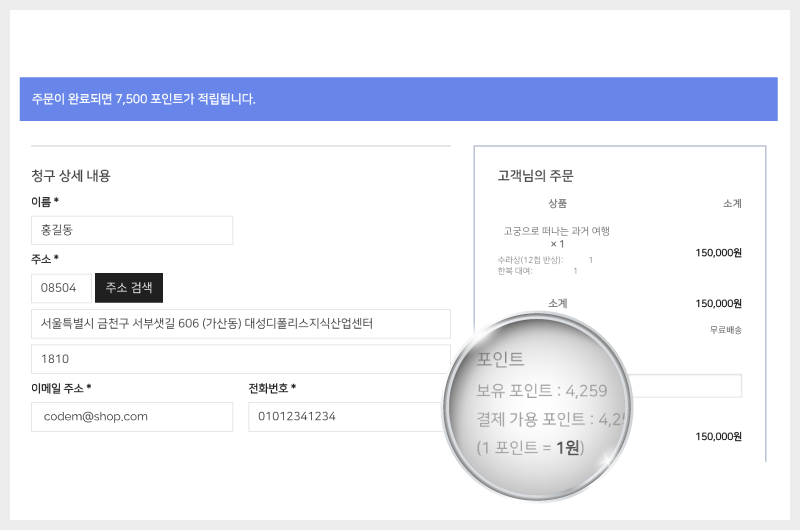This screenshot has height=530, width=800.
Task: Click the name field containing 홍길동
Action: 132,230
